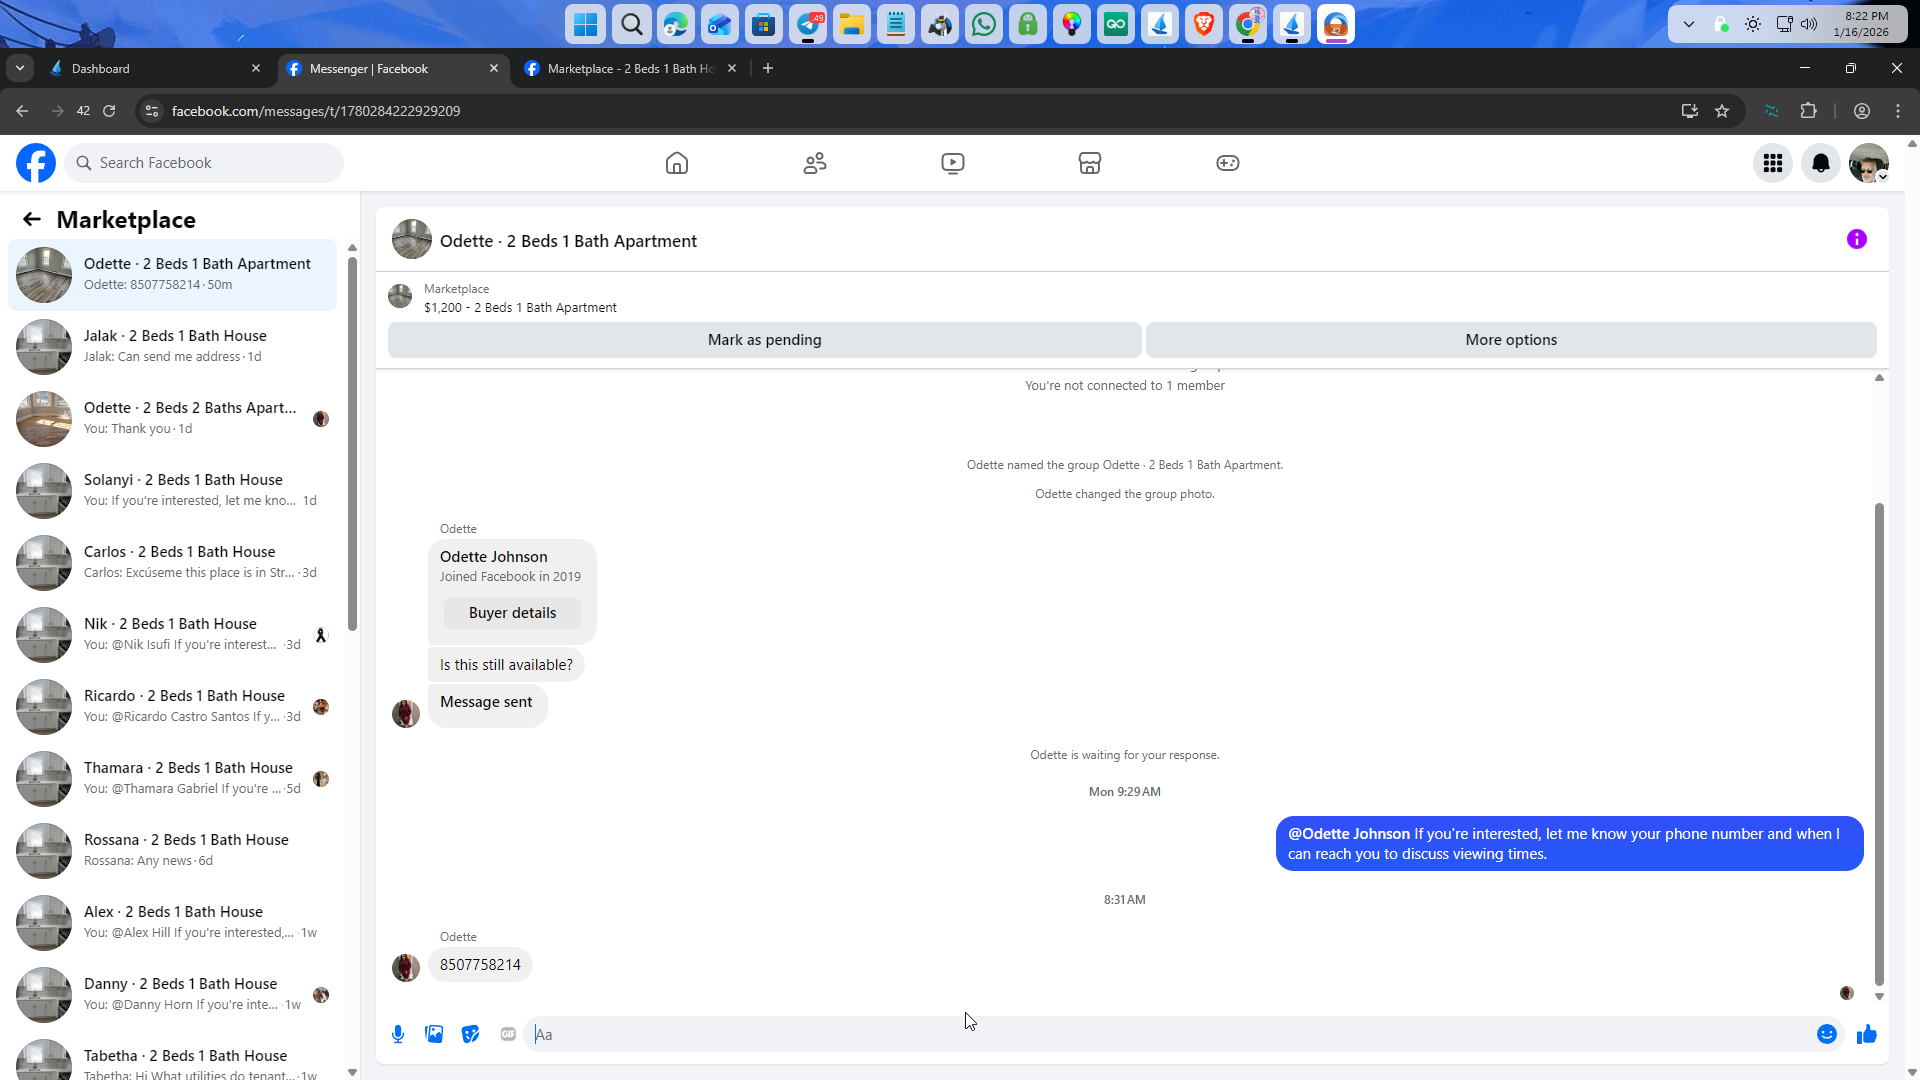Click the voice clip microphone icon

[398, 1034]
